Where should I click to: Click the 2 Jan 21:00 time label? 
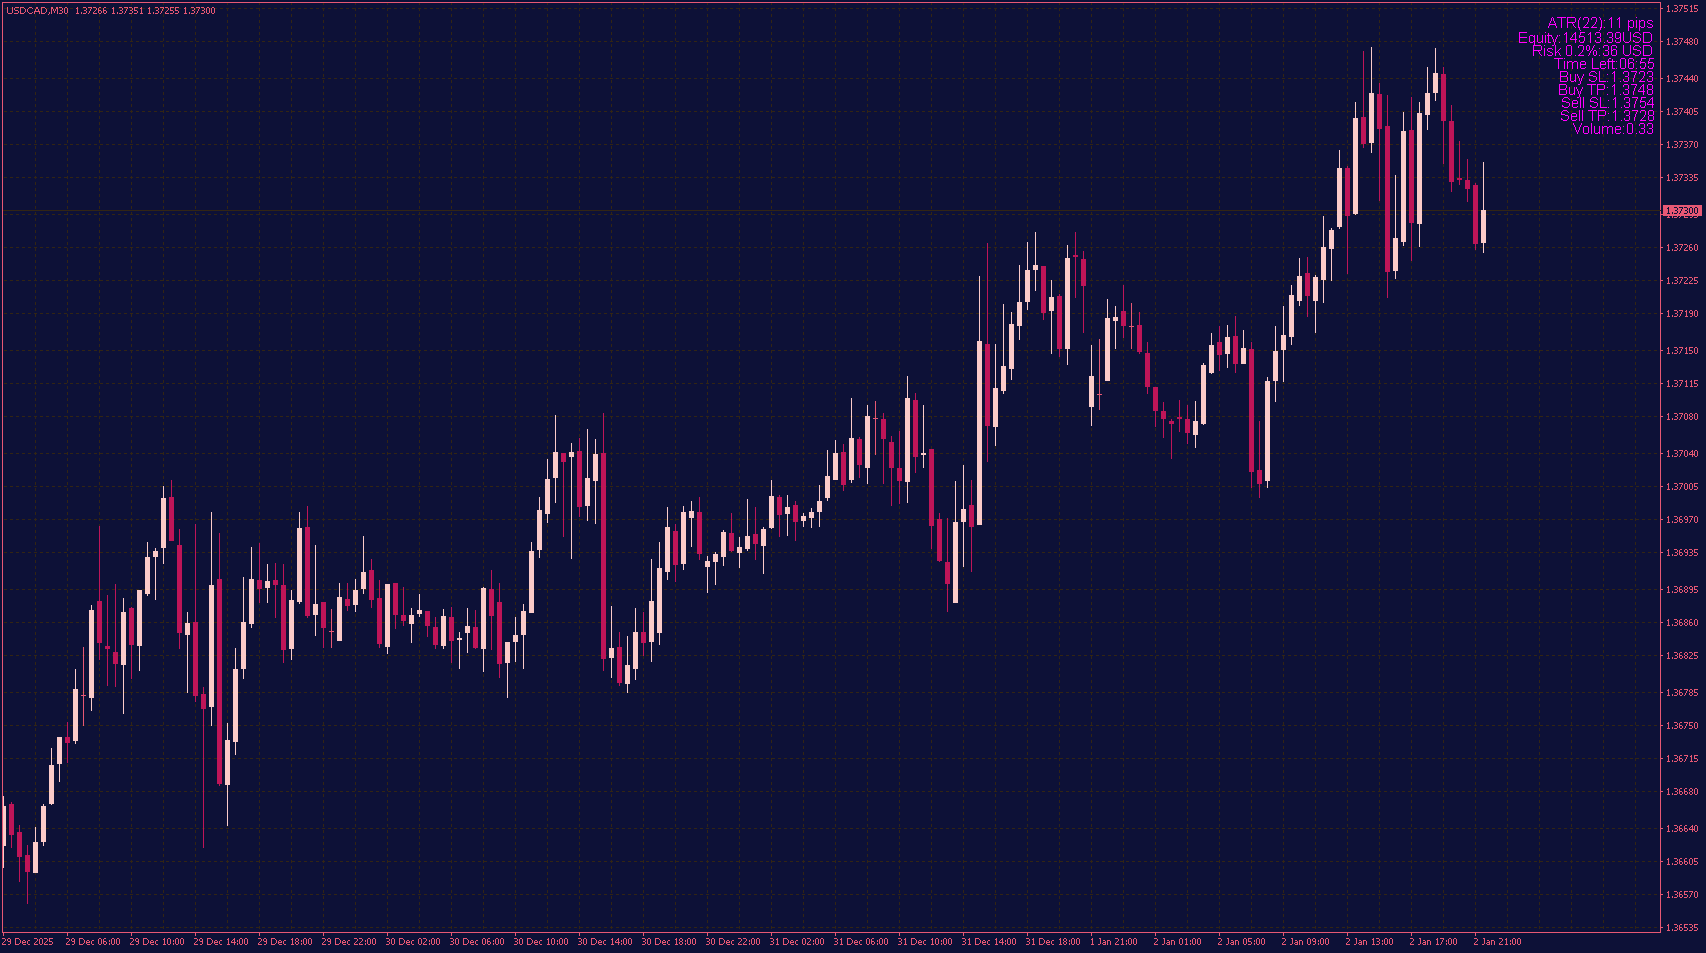(x=1497, y=942)
